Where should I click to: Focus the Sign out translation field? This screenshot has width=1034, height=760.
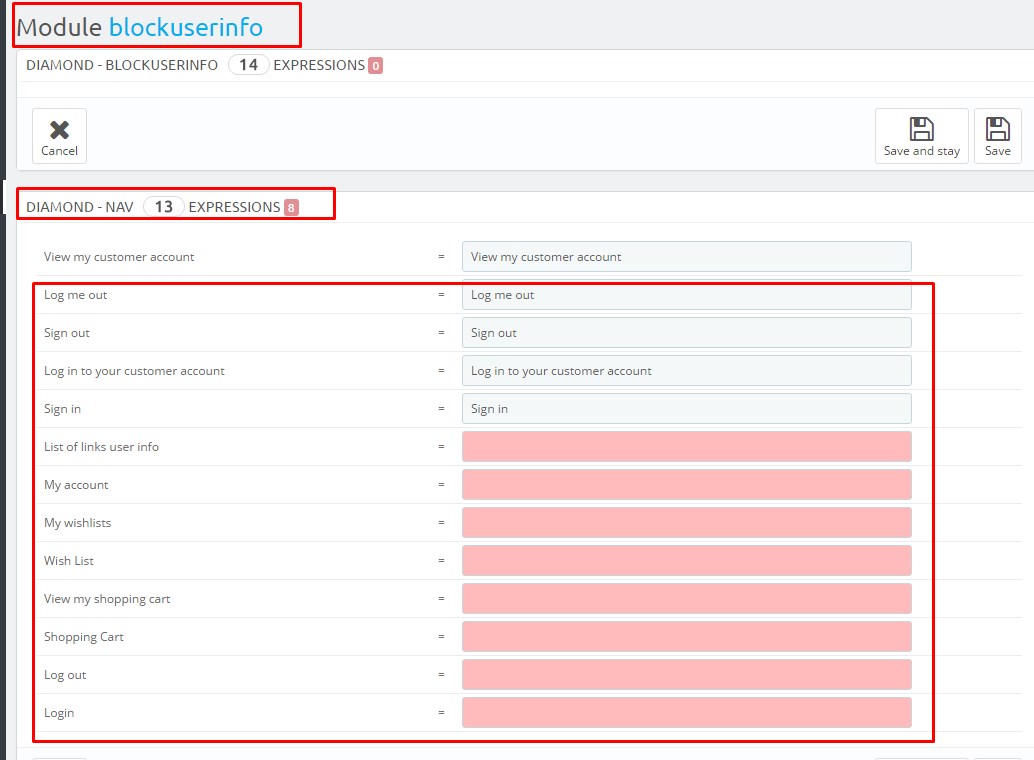pyautogui.click(x=686, y=332)
